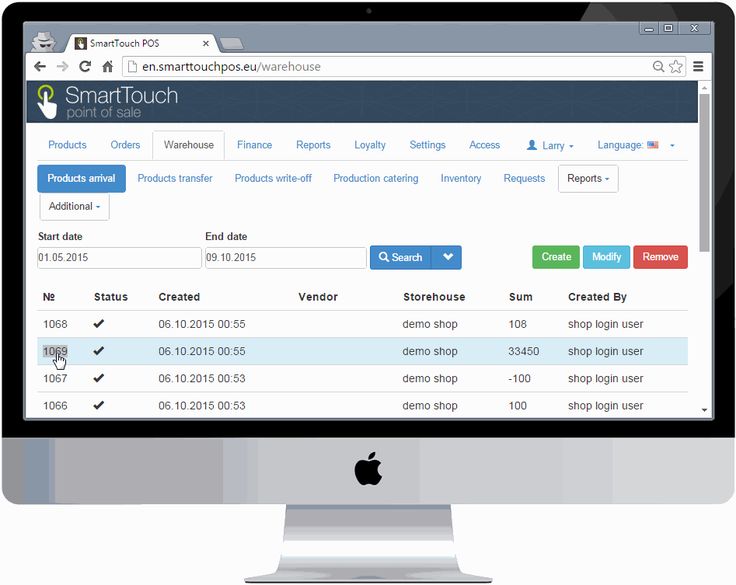Click the user silhouette icon beside Larry
This screenshot has width=736, height=585.
[x=532, y=145]
